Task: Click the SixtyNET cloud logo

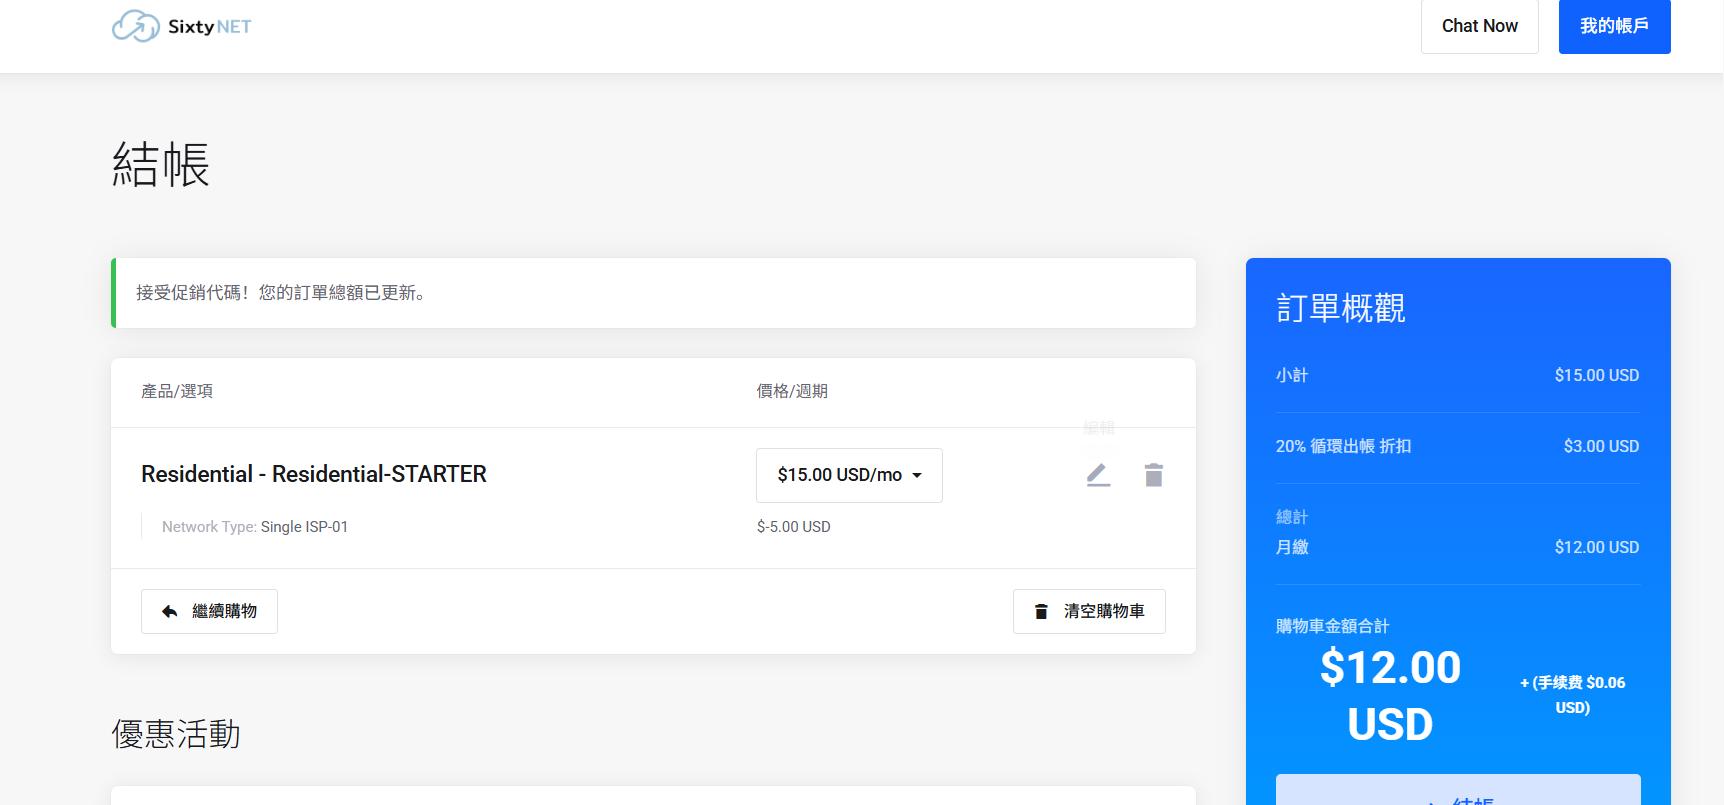Action: click(181, 26)
